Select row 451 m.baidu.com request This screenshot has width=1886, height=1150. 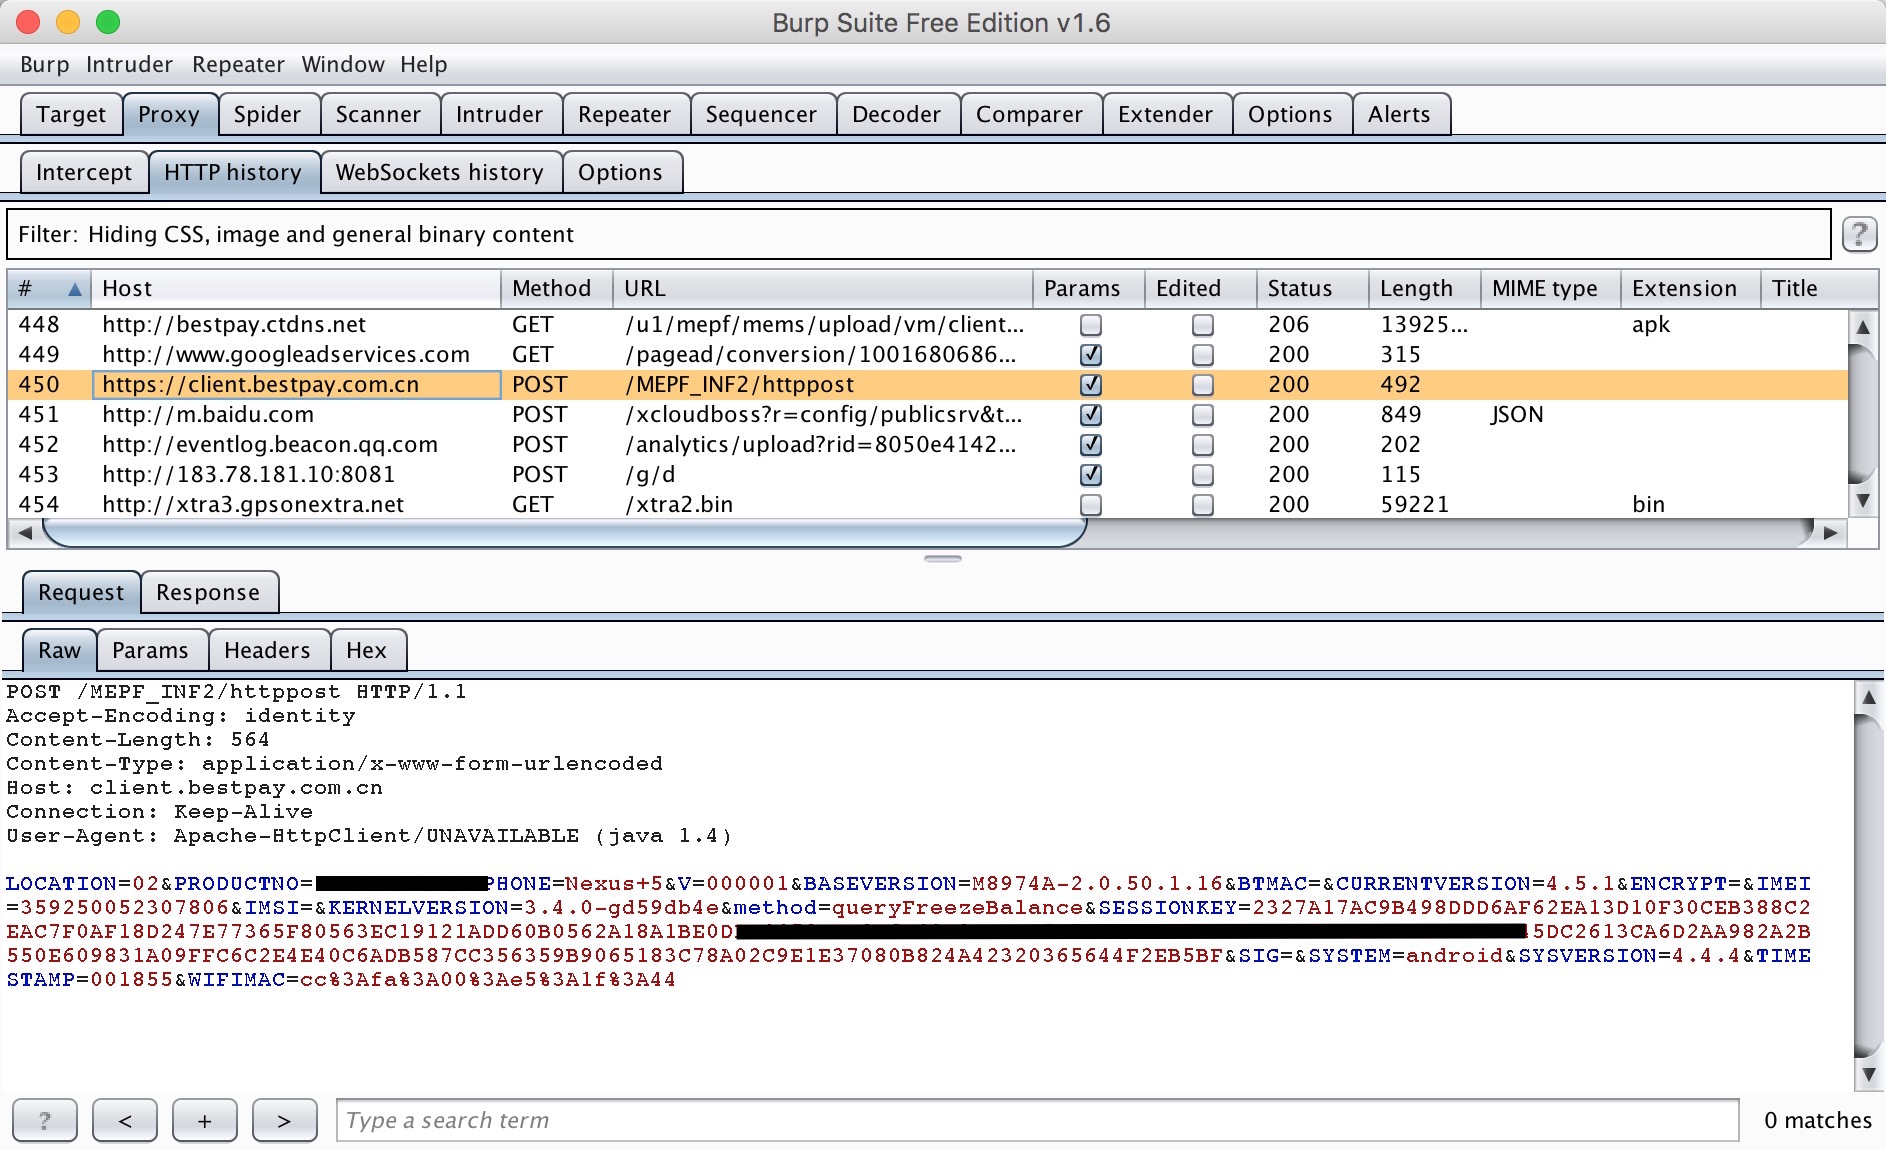pyautogui.click(x=928, y=415)
